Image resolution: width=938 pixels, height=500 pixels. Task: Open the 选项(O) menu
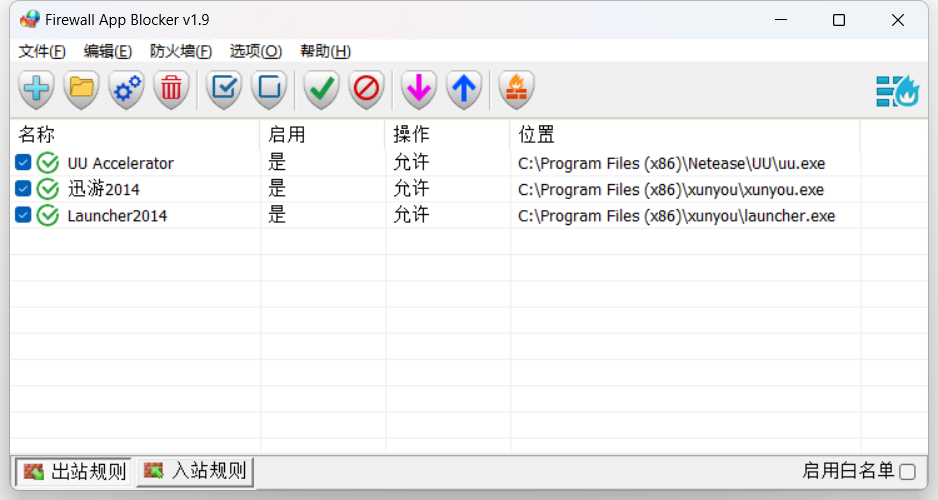tap(255, 51)
